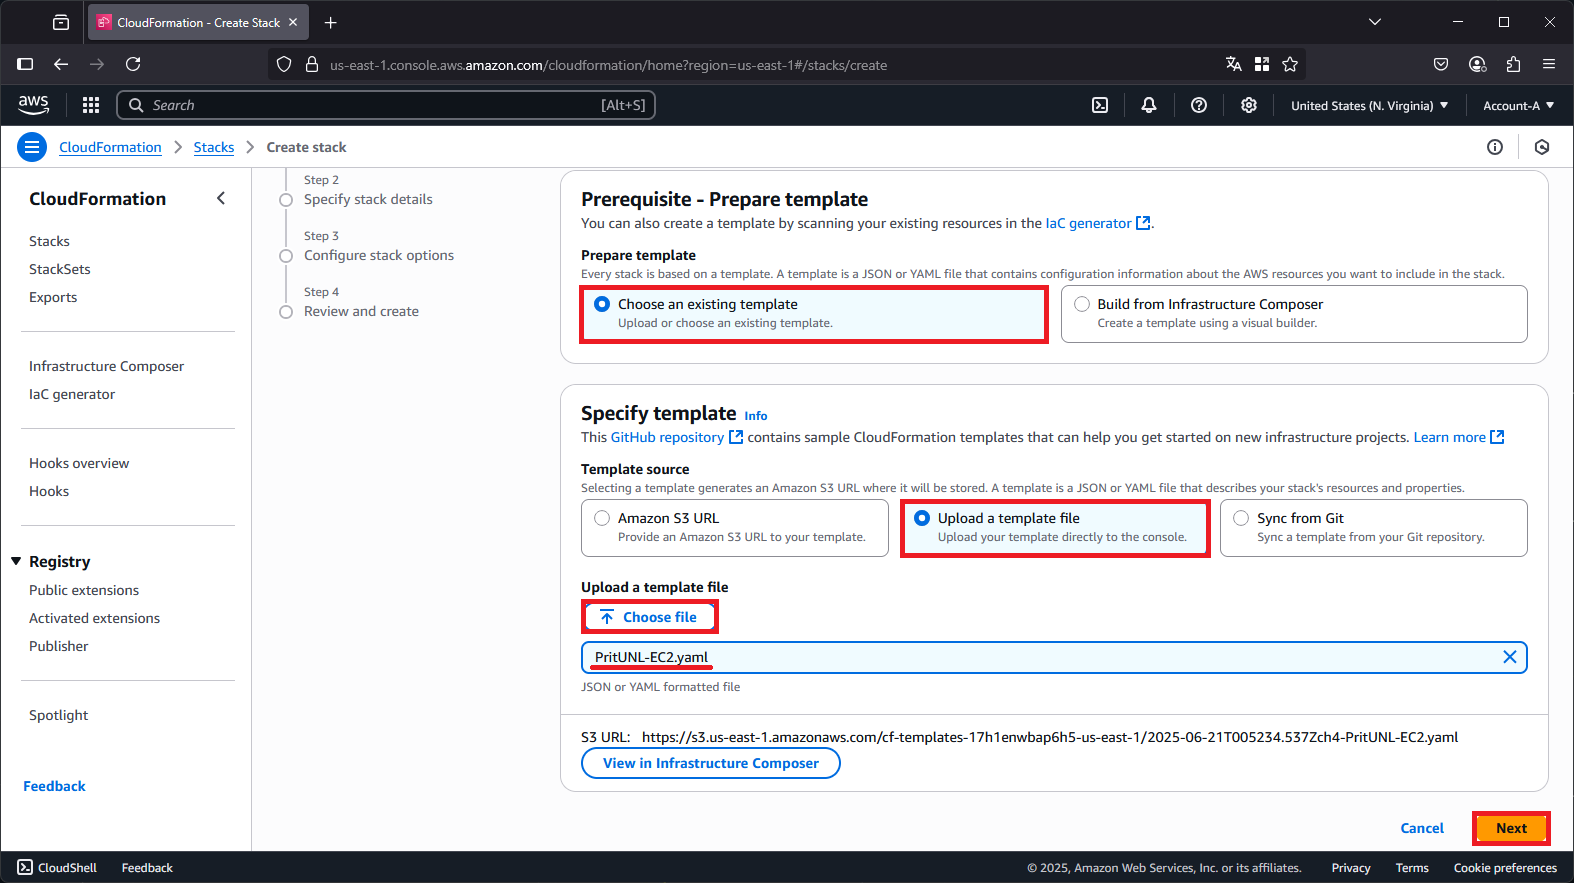Open the IaC generator link in prerequisite text
This screenshot has height=883, width=1574.
(1098, 223)
